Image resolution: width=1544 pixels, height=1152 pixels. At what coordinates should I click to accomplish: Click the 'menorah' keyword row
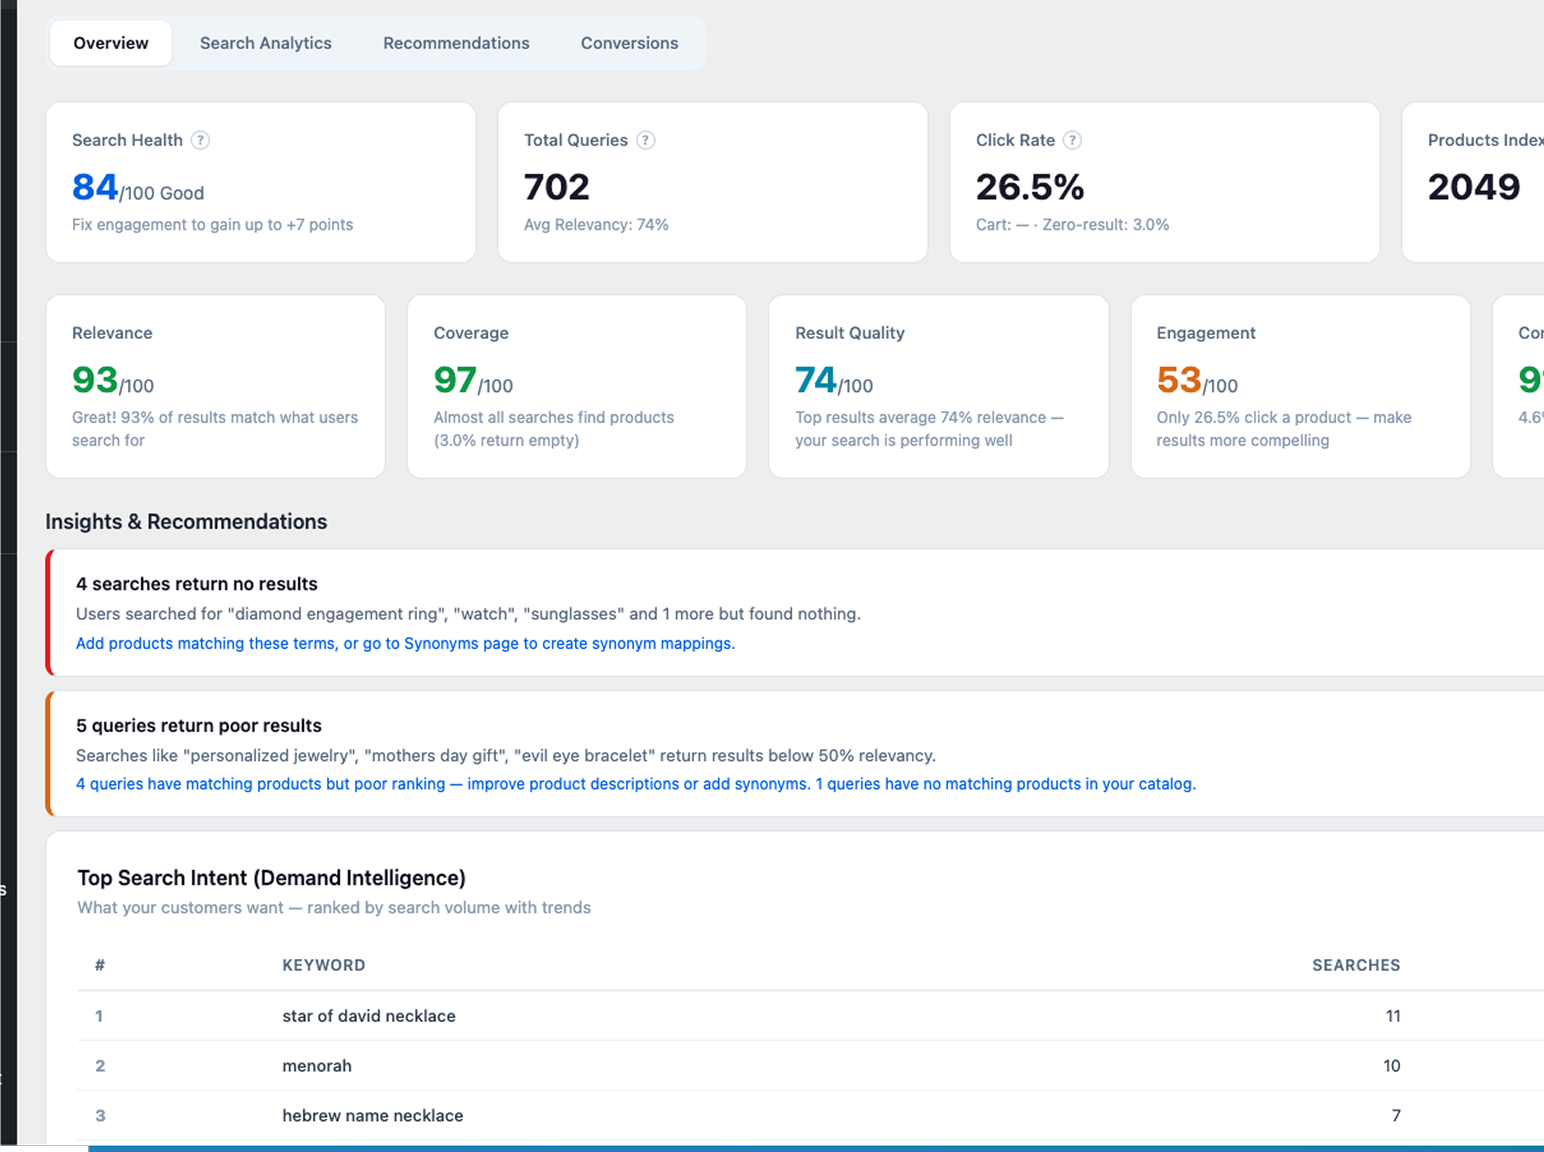tap(317, 1066)
